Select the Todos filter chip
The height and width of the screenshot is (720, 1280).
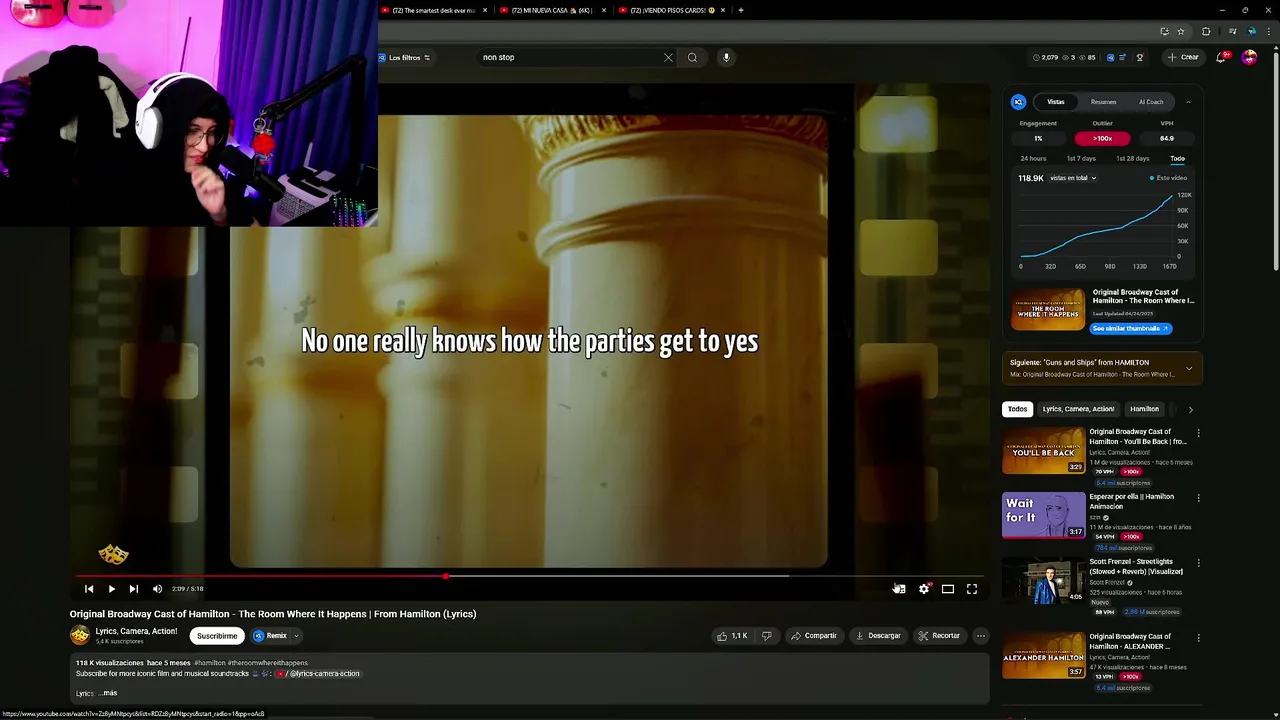[1017, 409]
